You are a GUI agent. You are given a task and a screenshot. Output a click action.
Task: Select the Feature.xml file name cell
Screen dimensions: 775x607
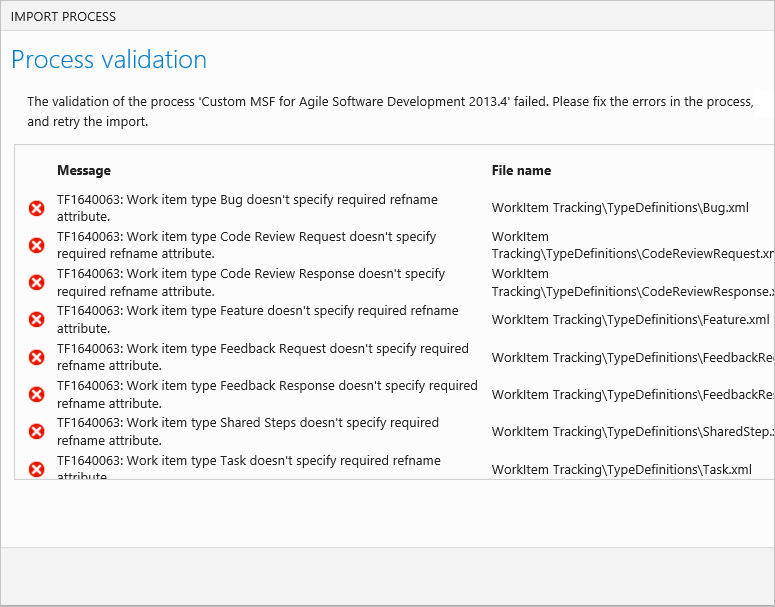pos(630,320)
